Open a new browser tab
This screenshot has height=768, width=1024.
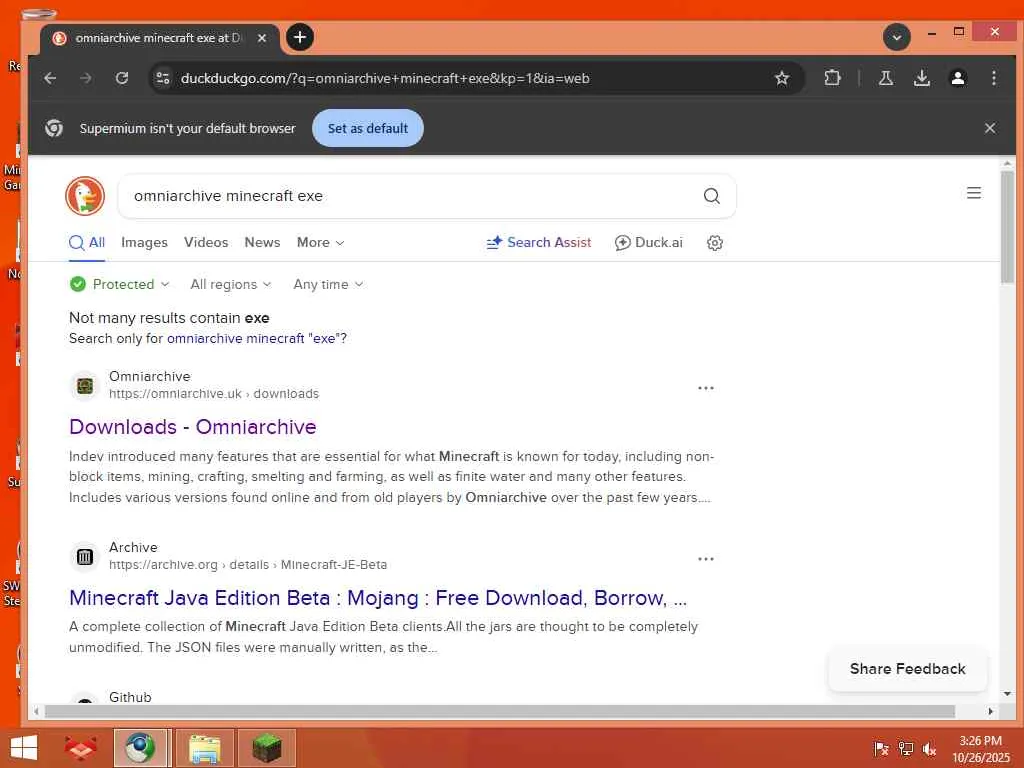pyautogui.click(x=300, y=38)
